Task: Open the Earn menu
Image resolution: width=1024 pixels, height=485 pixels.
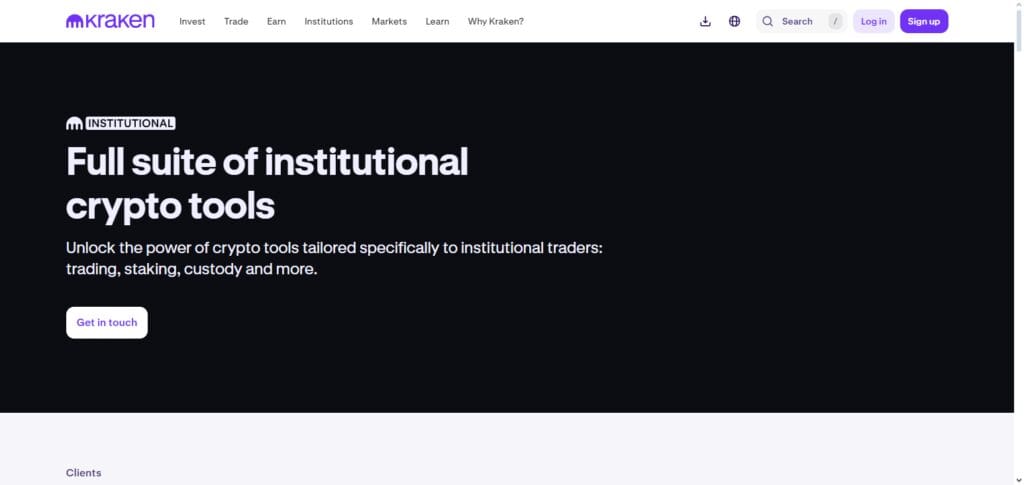Action: (x=276, y=22)
